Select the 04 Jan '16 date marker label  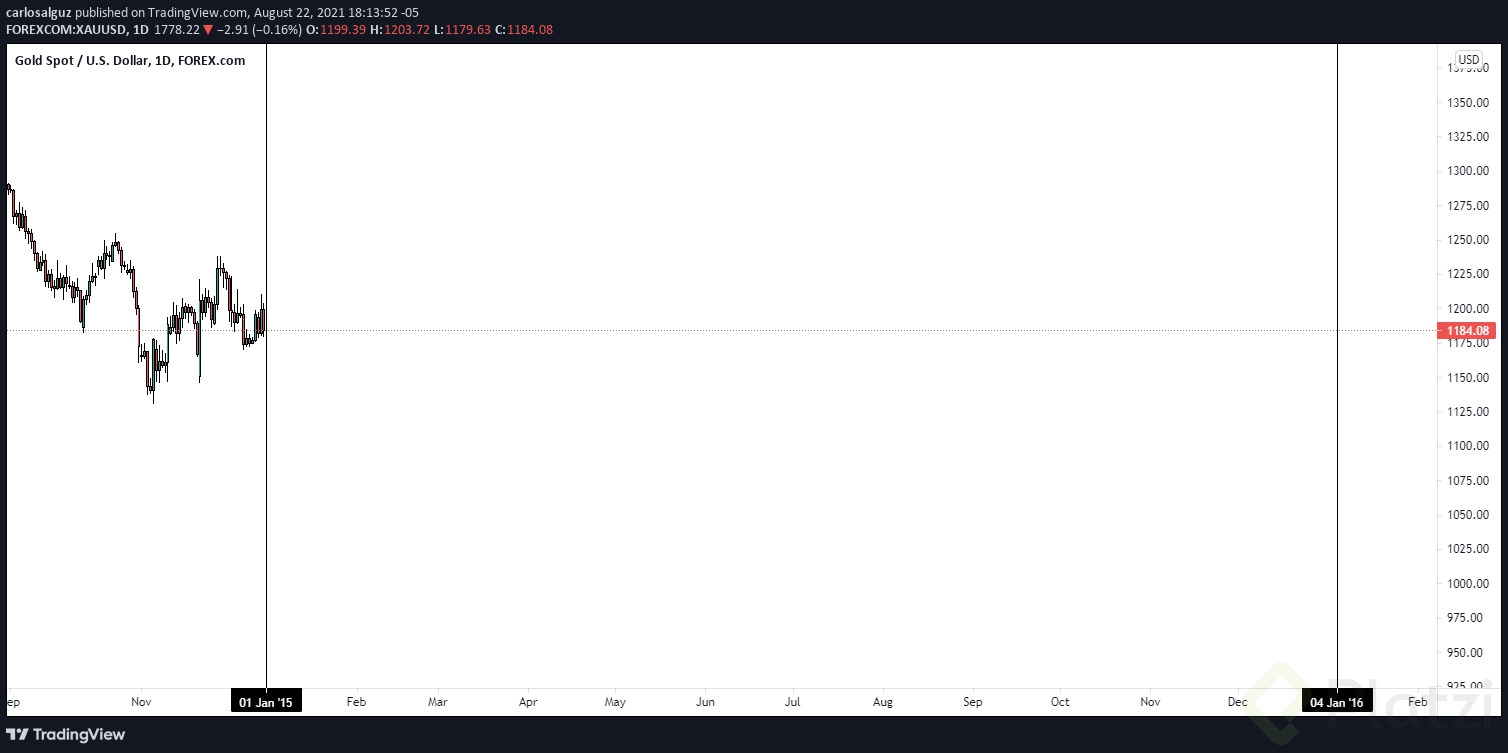coord(1337,702)
